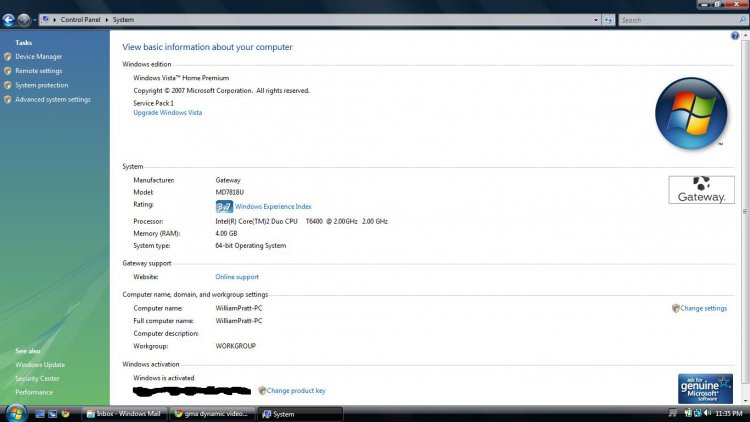Click the battery power tray icon
Screen dimensions: 750x422
coord(688,413)
